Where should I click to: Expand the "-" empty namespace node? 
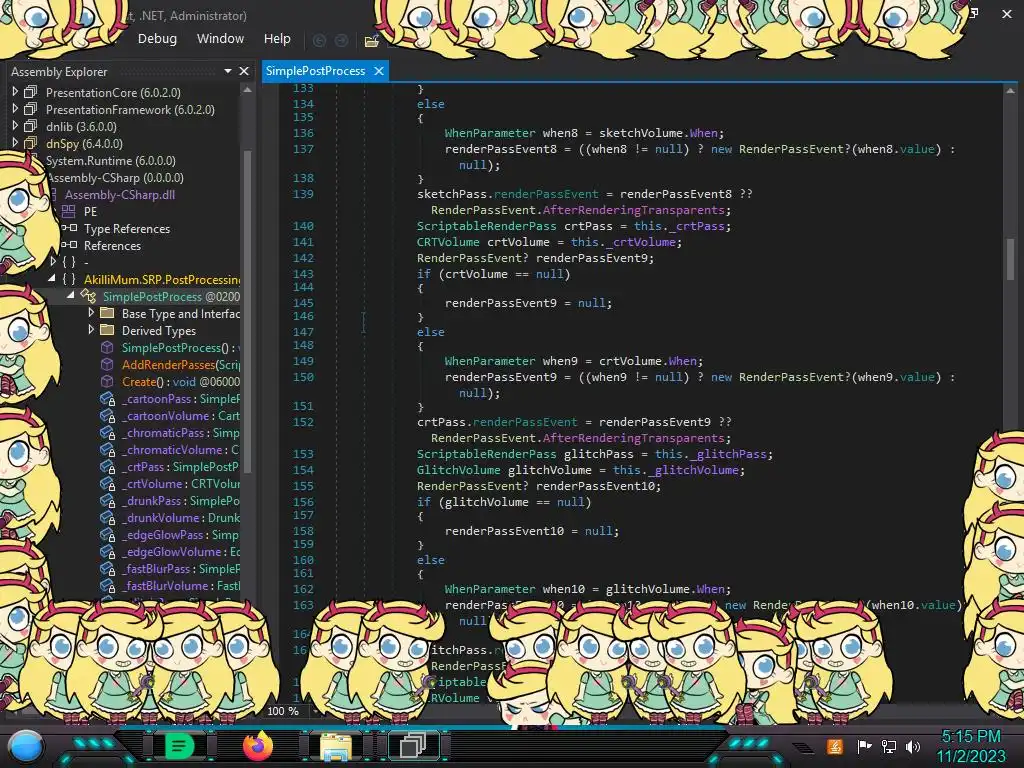[x=53, y=262]
